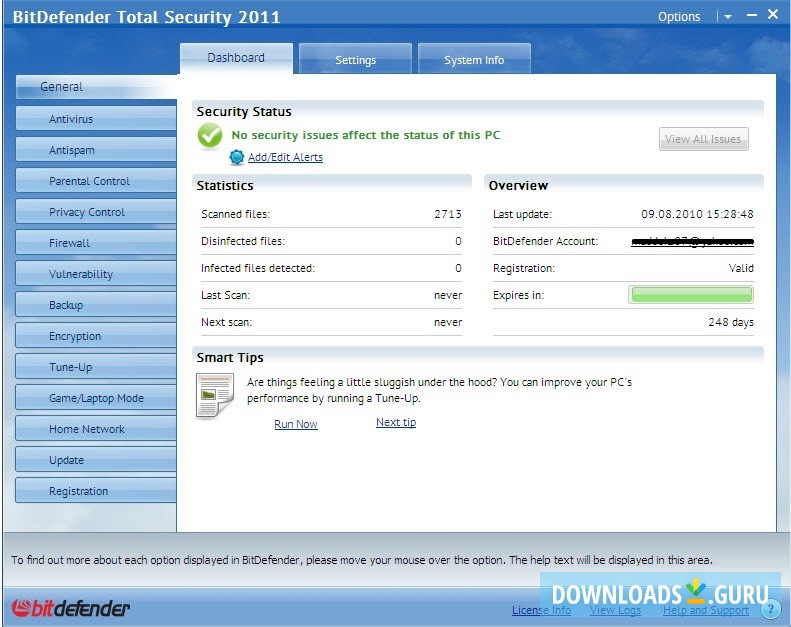Click the green security status checkmark icon
The image size is (791, 627).
point(210,136)
